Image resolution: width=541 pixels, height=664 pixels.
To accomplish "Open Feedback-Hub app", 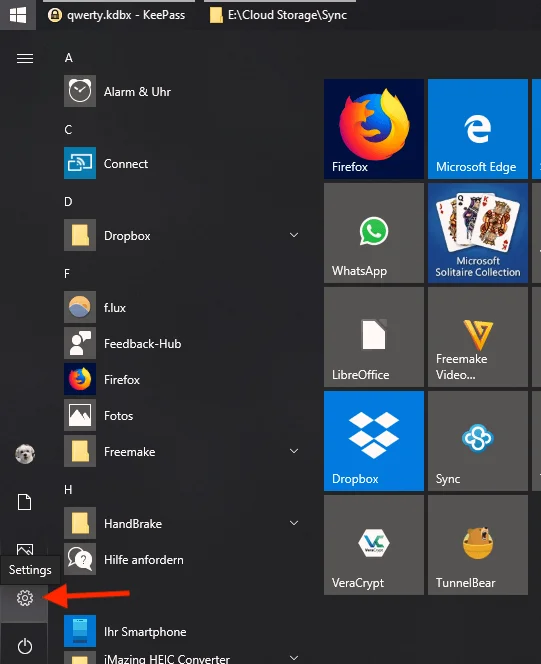I will point(182,343).
